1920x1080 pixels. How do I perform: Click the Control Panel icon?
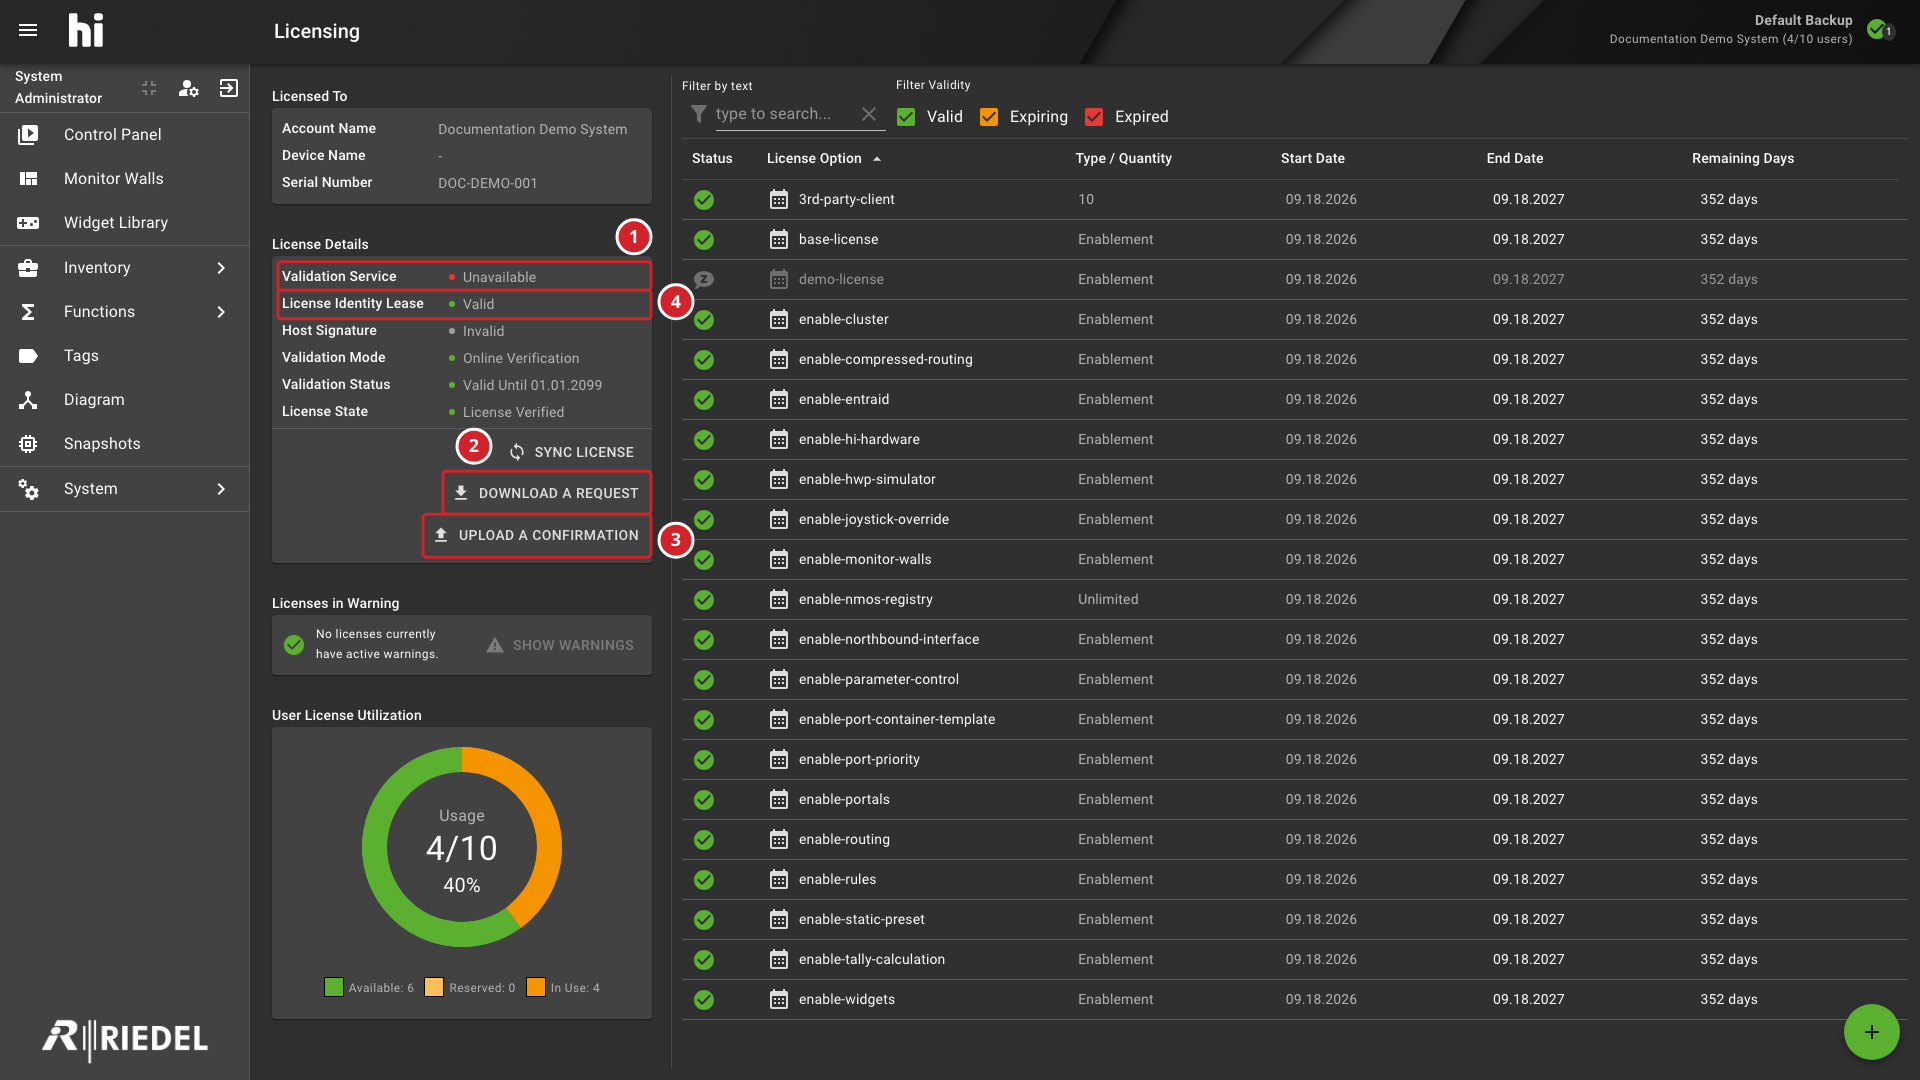(x=28, y=135)
